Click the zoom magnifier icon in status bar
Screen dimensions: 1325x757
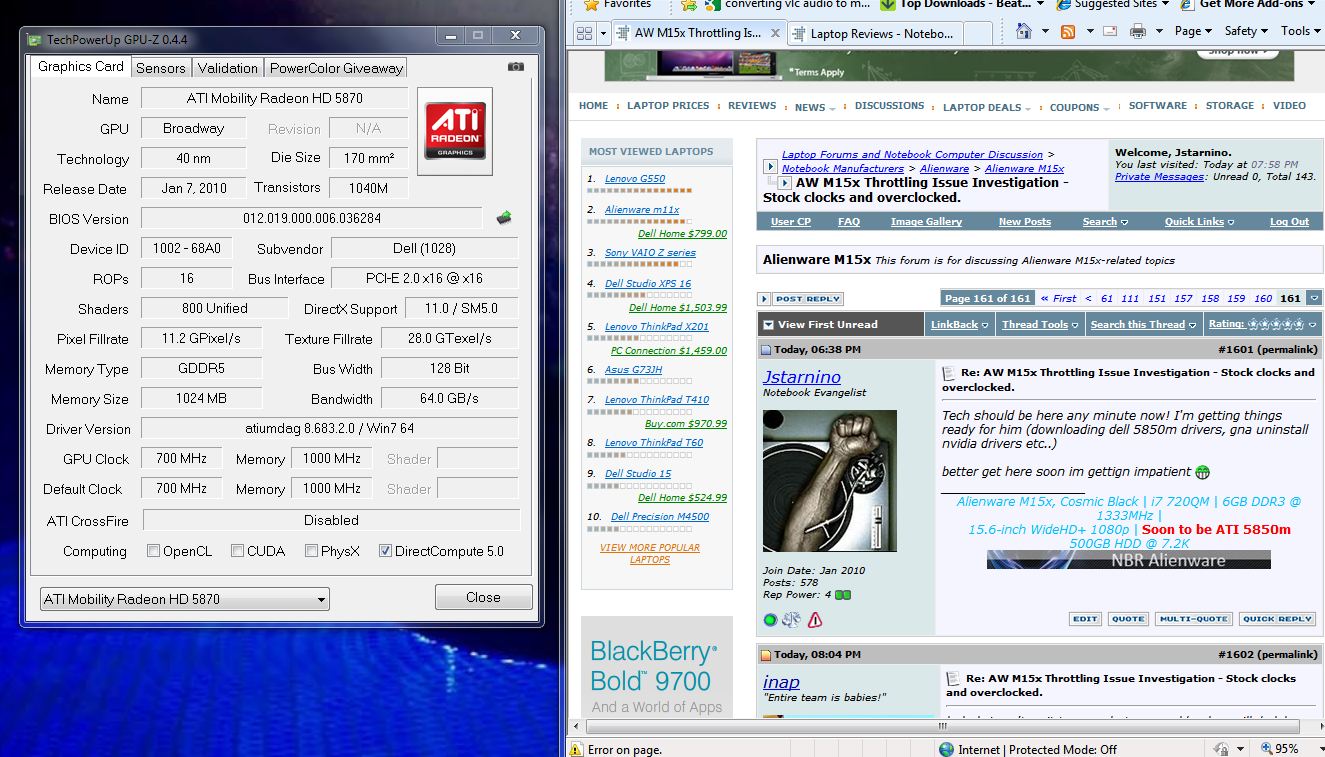1266,749
